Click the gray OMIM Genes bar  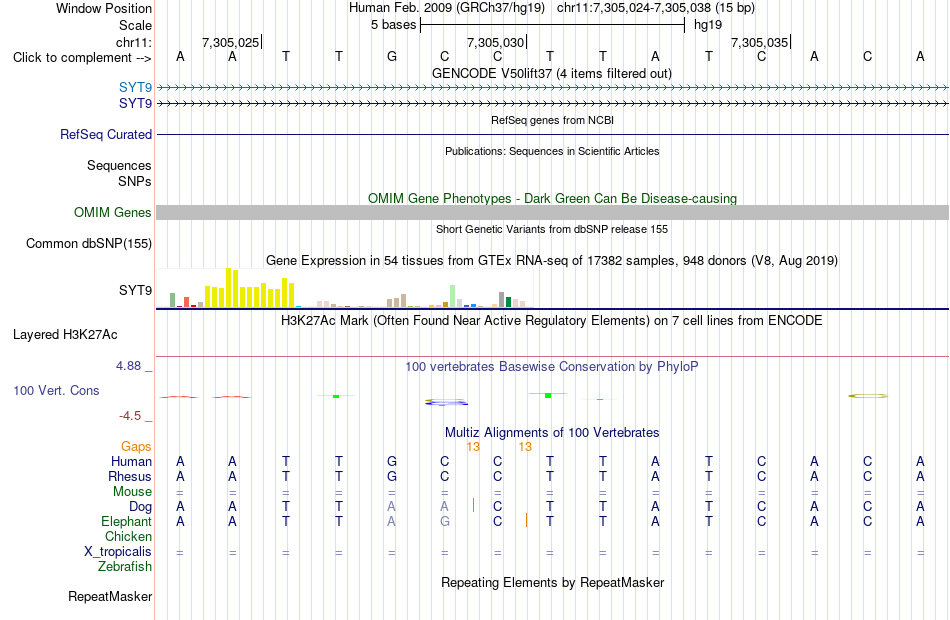pyautogui.click(x=552, y=212)
